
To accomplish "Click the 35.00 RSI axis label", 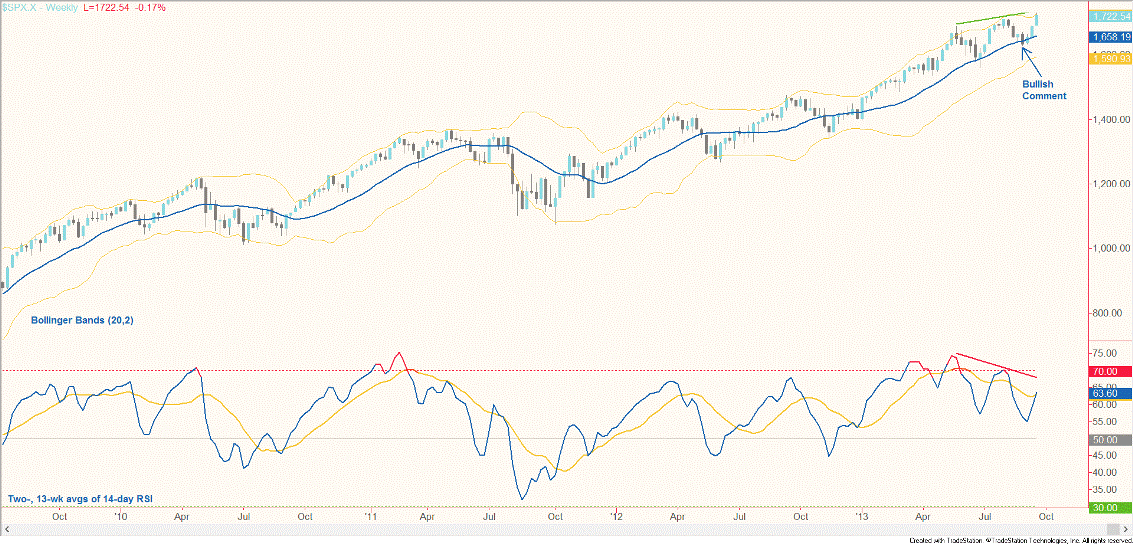I will 1105,490.
